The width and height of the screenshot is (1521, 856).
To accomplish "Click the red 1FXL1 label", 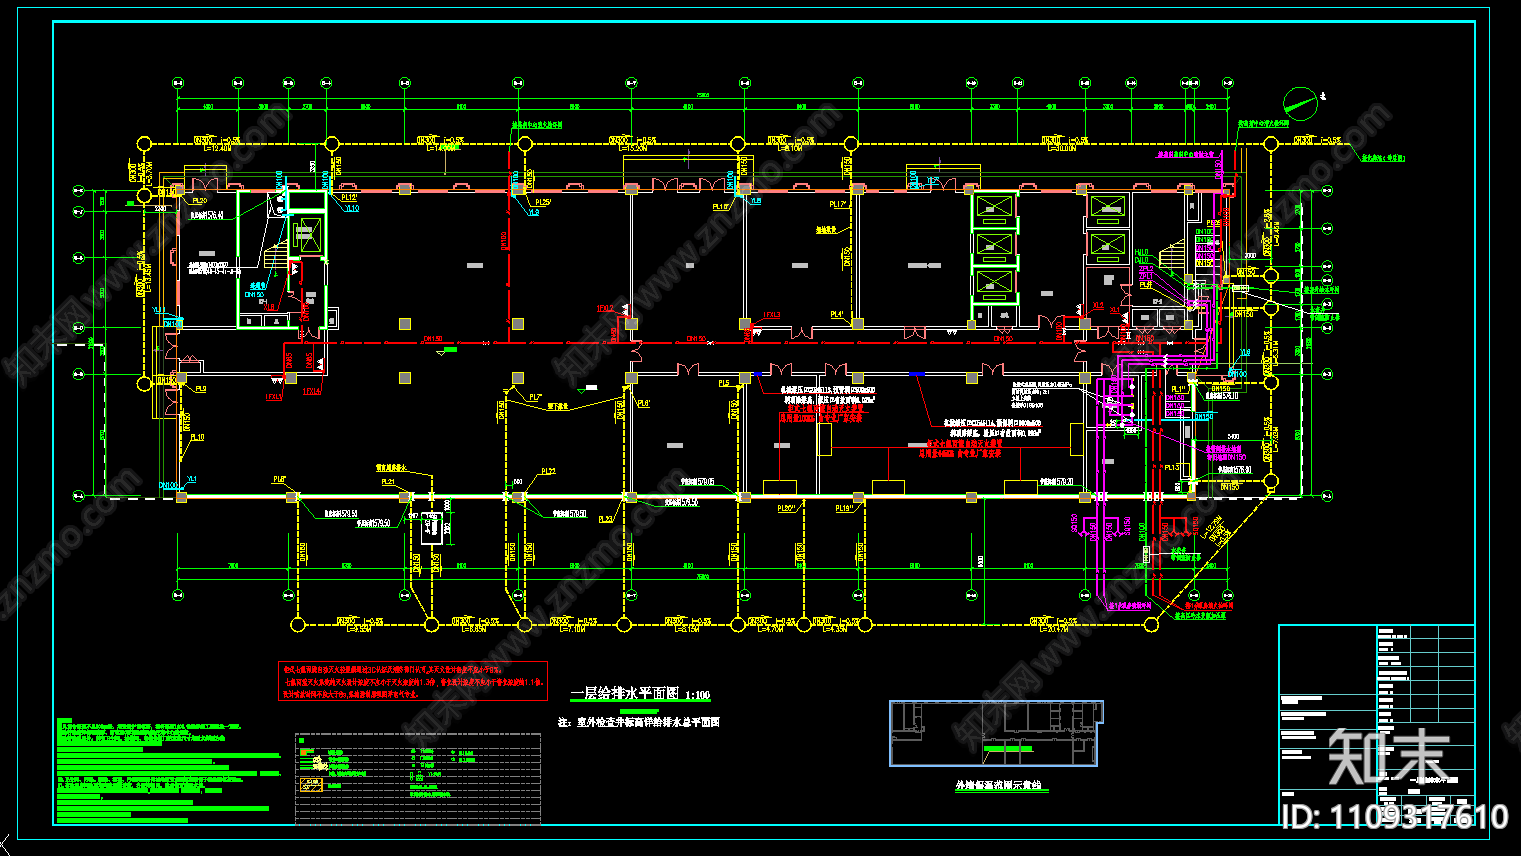I will 273,397.
